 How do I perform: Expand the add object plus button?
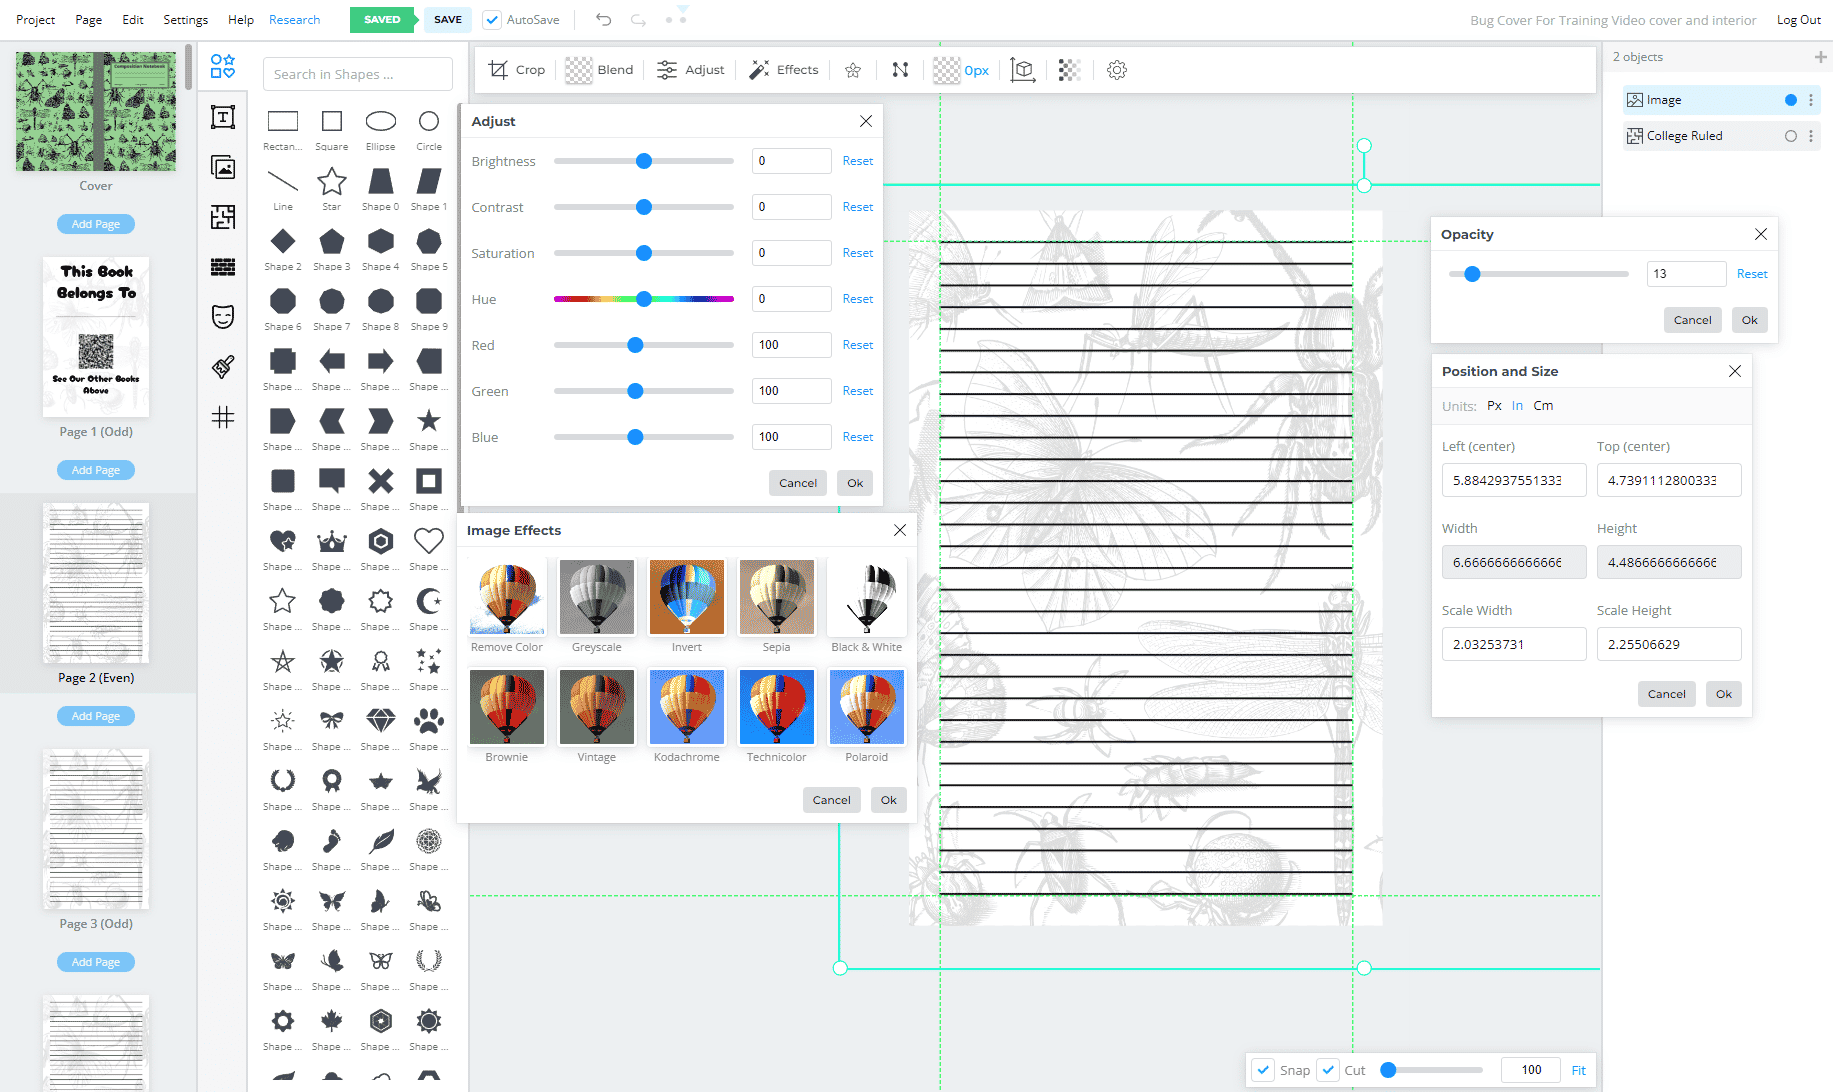1820,57
